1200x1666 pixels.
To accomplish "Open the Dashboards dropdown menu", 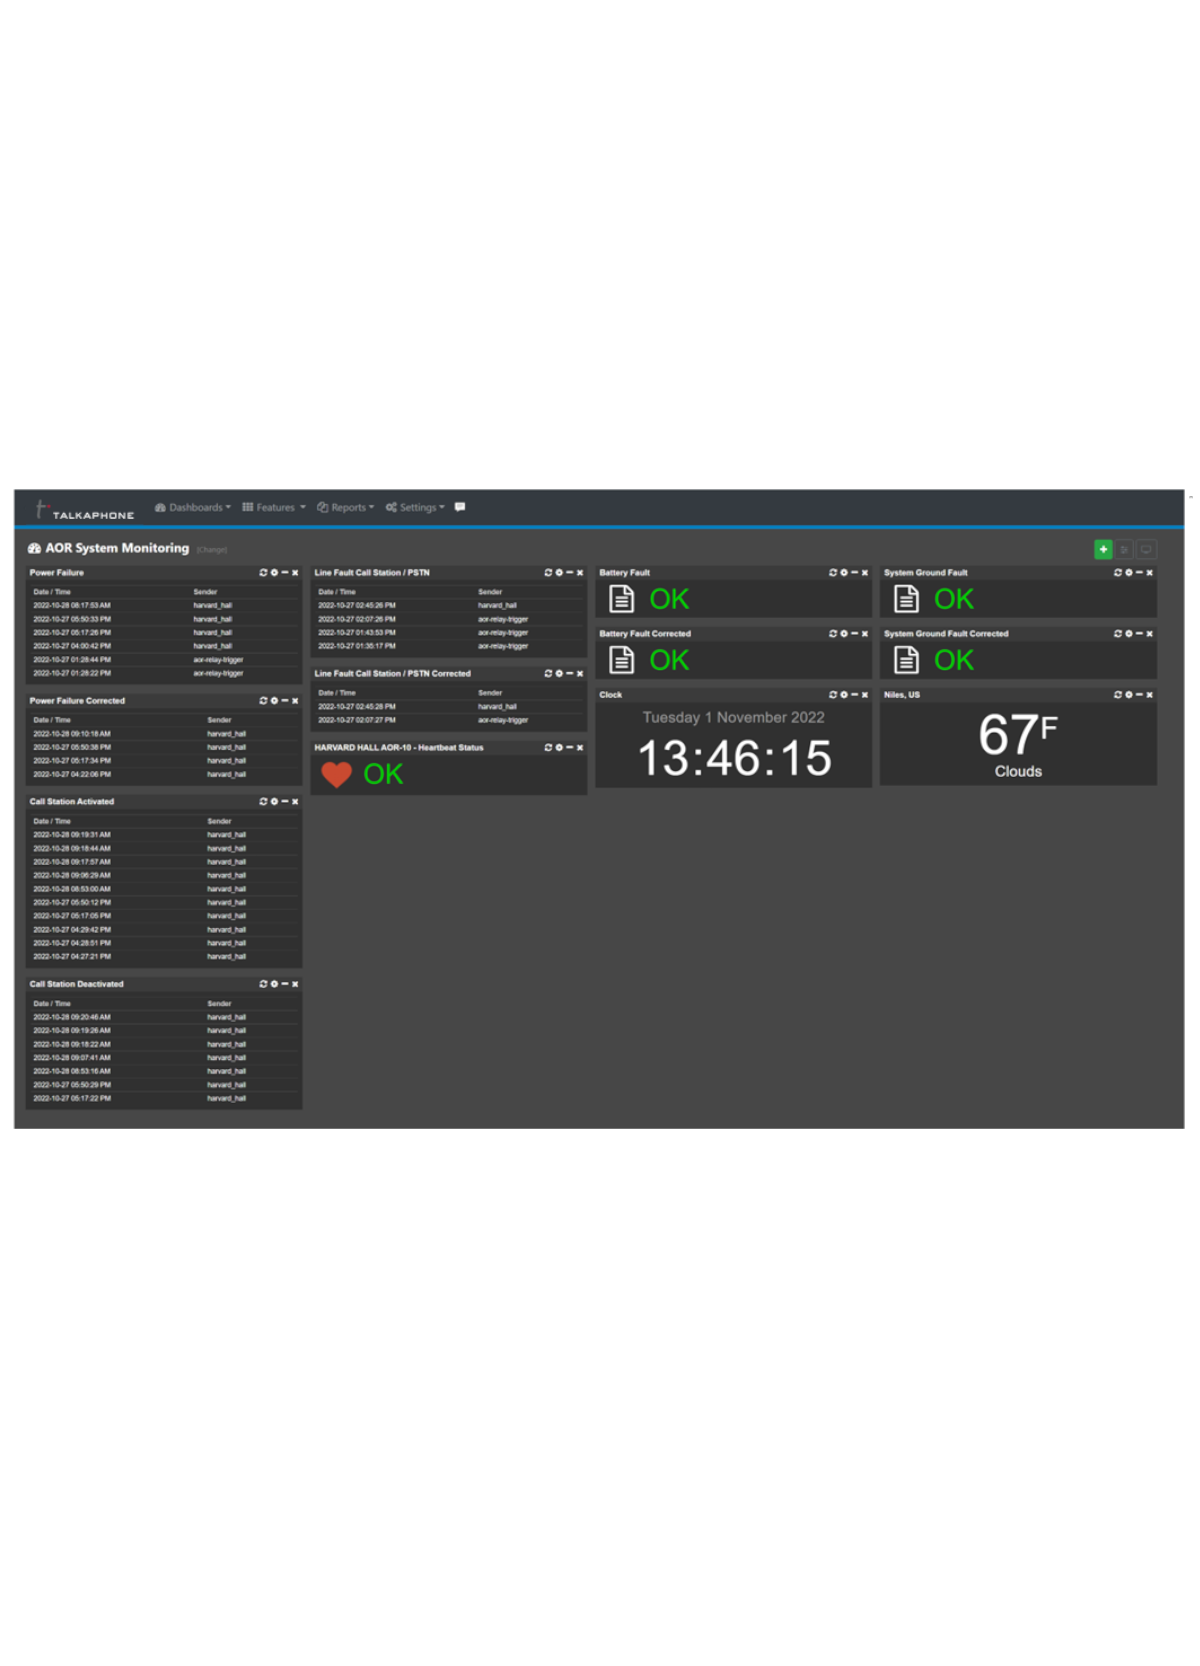I will pyautogui.click(x=192, y=508).
